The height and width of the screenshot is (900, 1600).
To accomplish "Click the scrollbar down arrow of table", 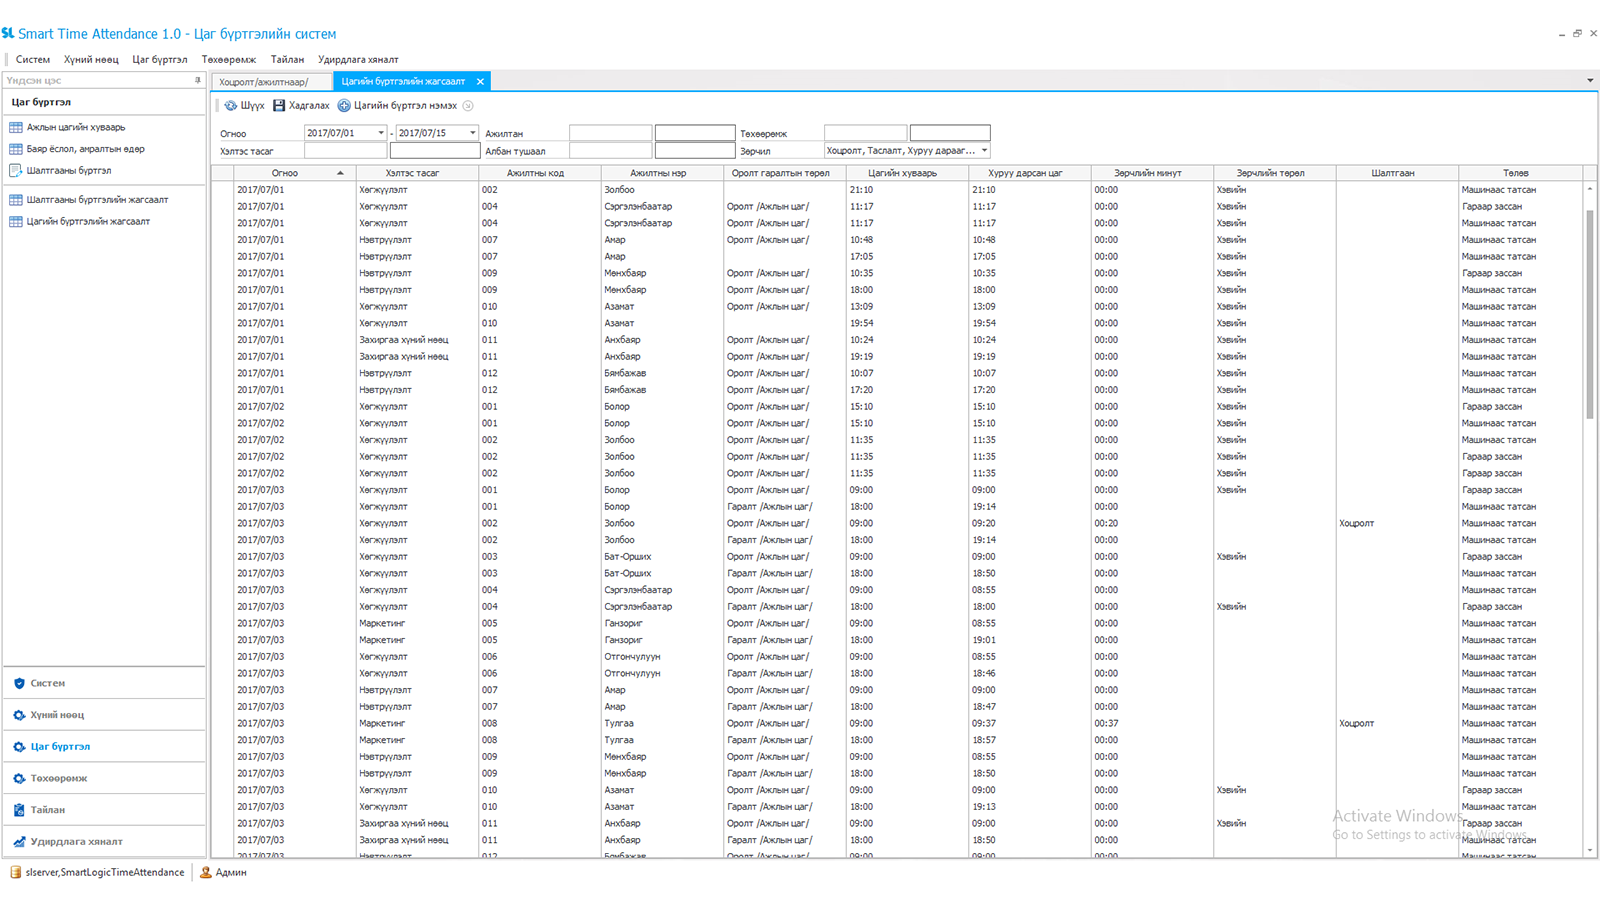I will [1590, 851].
